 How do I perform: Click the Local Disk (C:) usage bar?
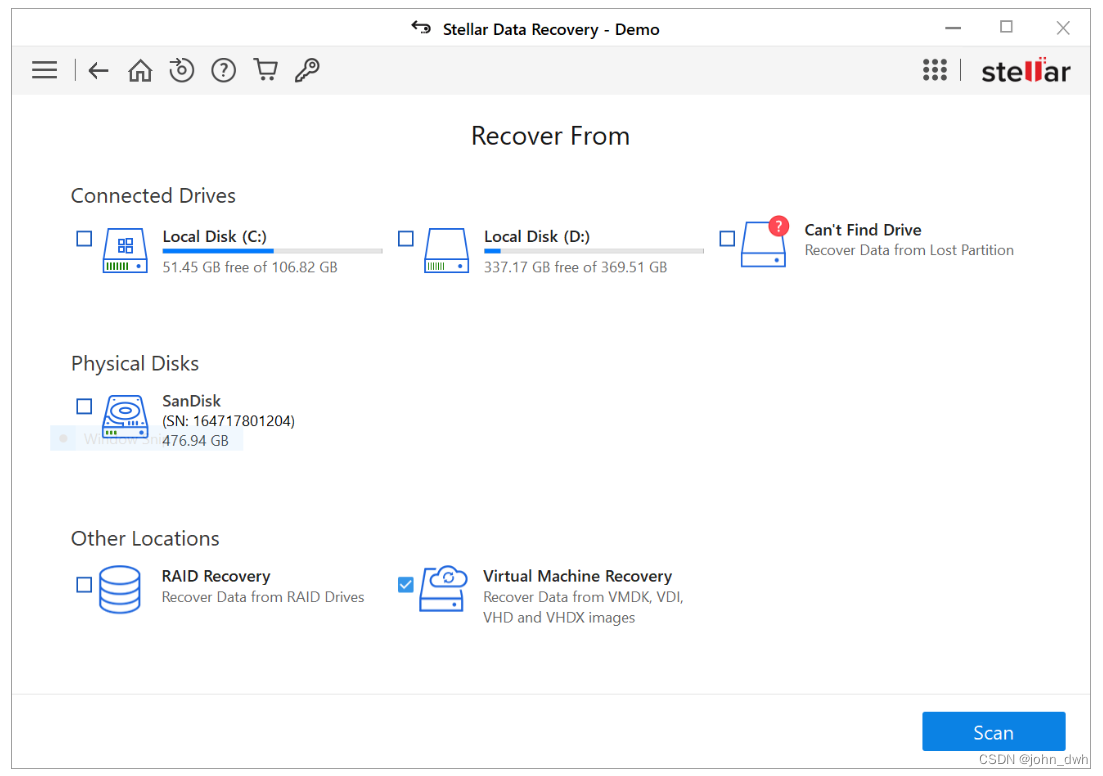pos(272,251)
